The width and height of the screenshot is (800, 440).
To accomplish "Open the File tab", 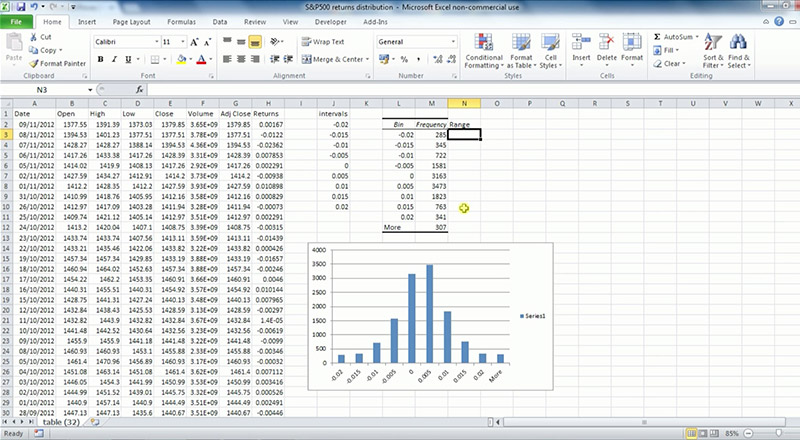I will (16, 21).
